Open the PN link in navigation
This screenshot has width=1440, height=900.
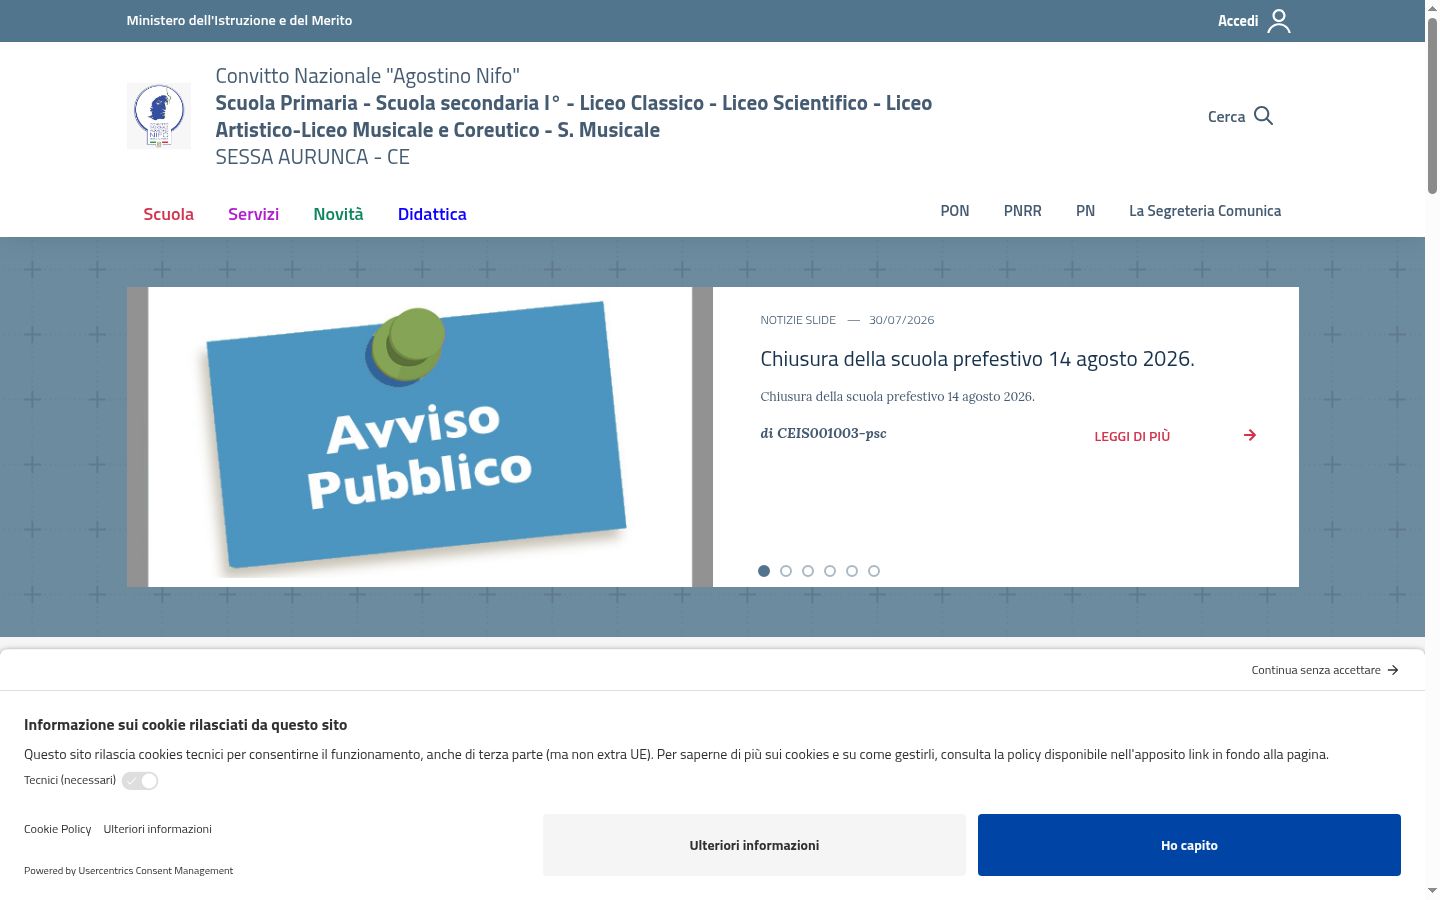click(x=1085, y=211)
